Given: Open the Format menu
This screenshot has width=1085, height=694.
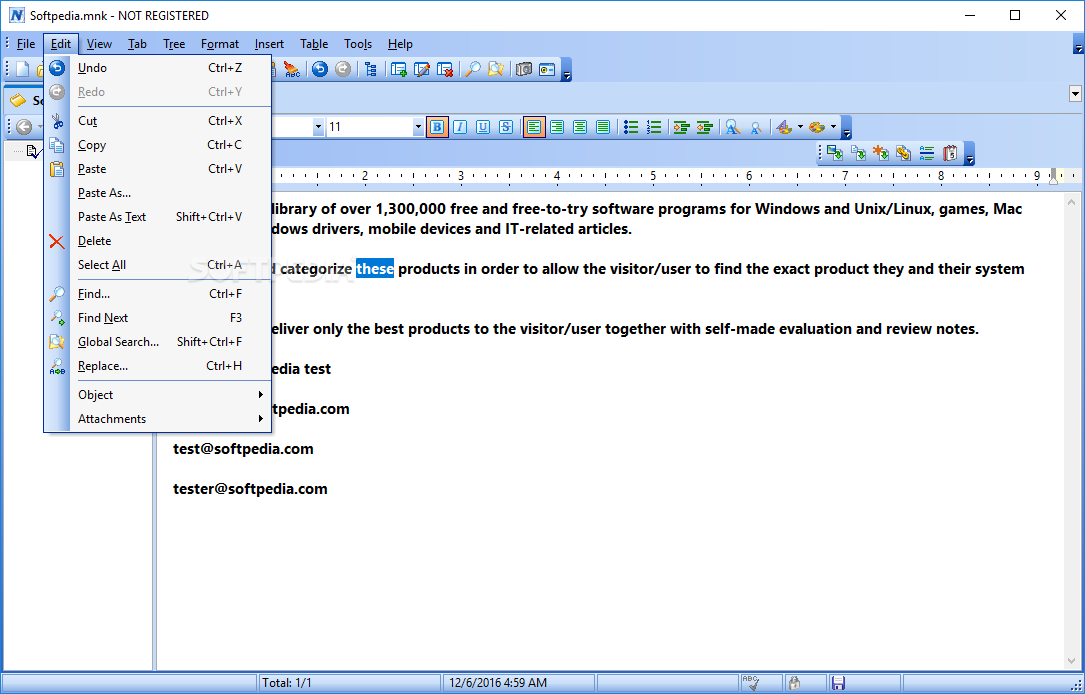Looking at the screenshot, I should click(220, 44).
